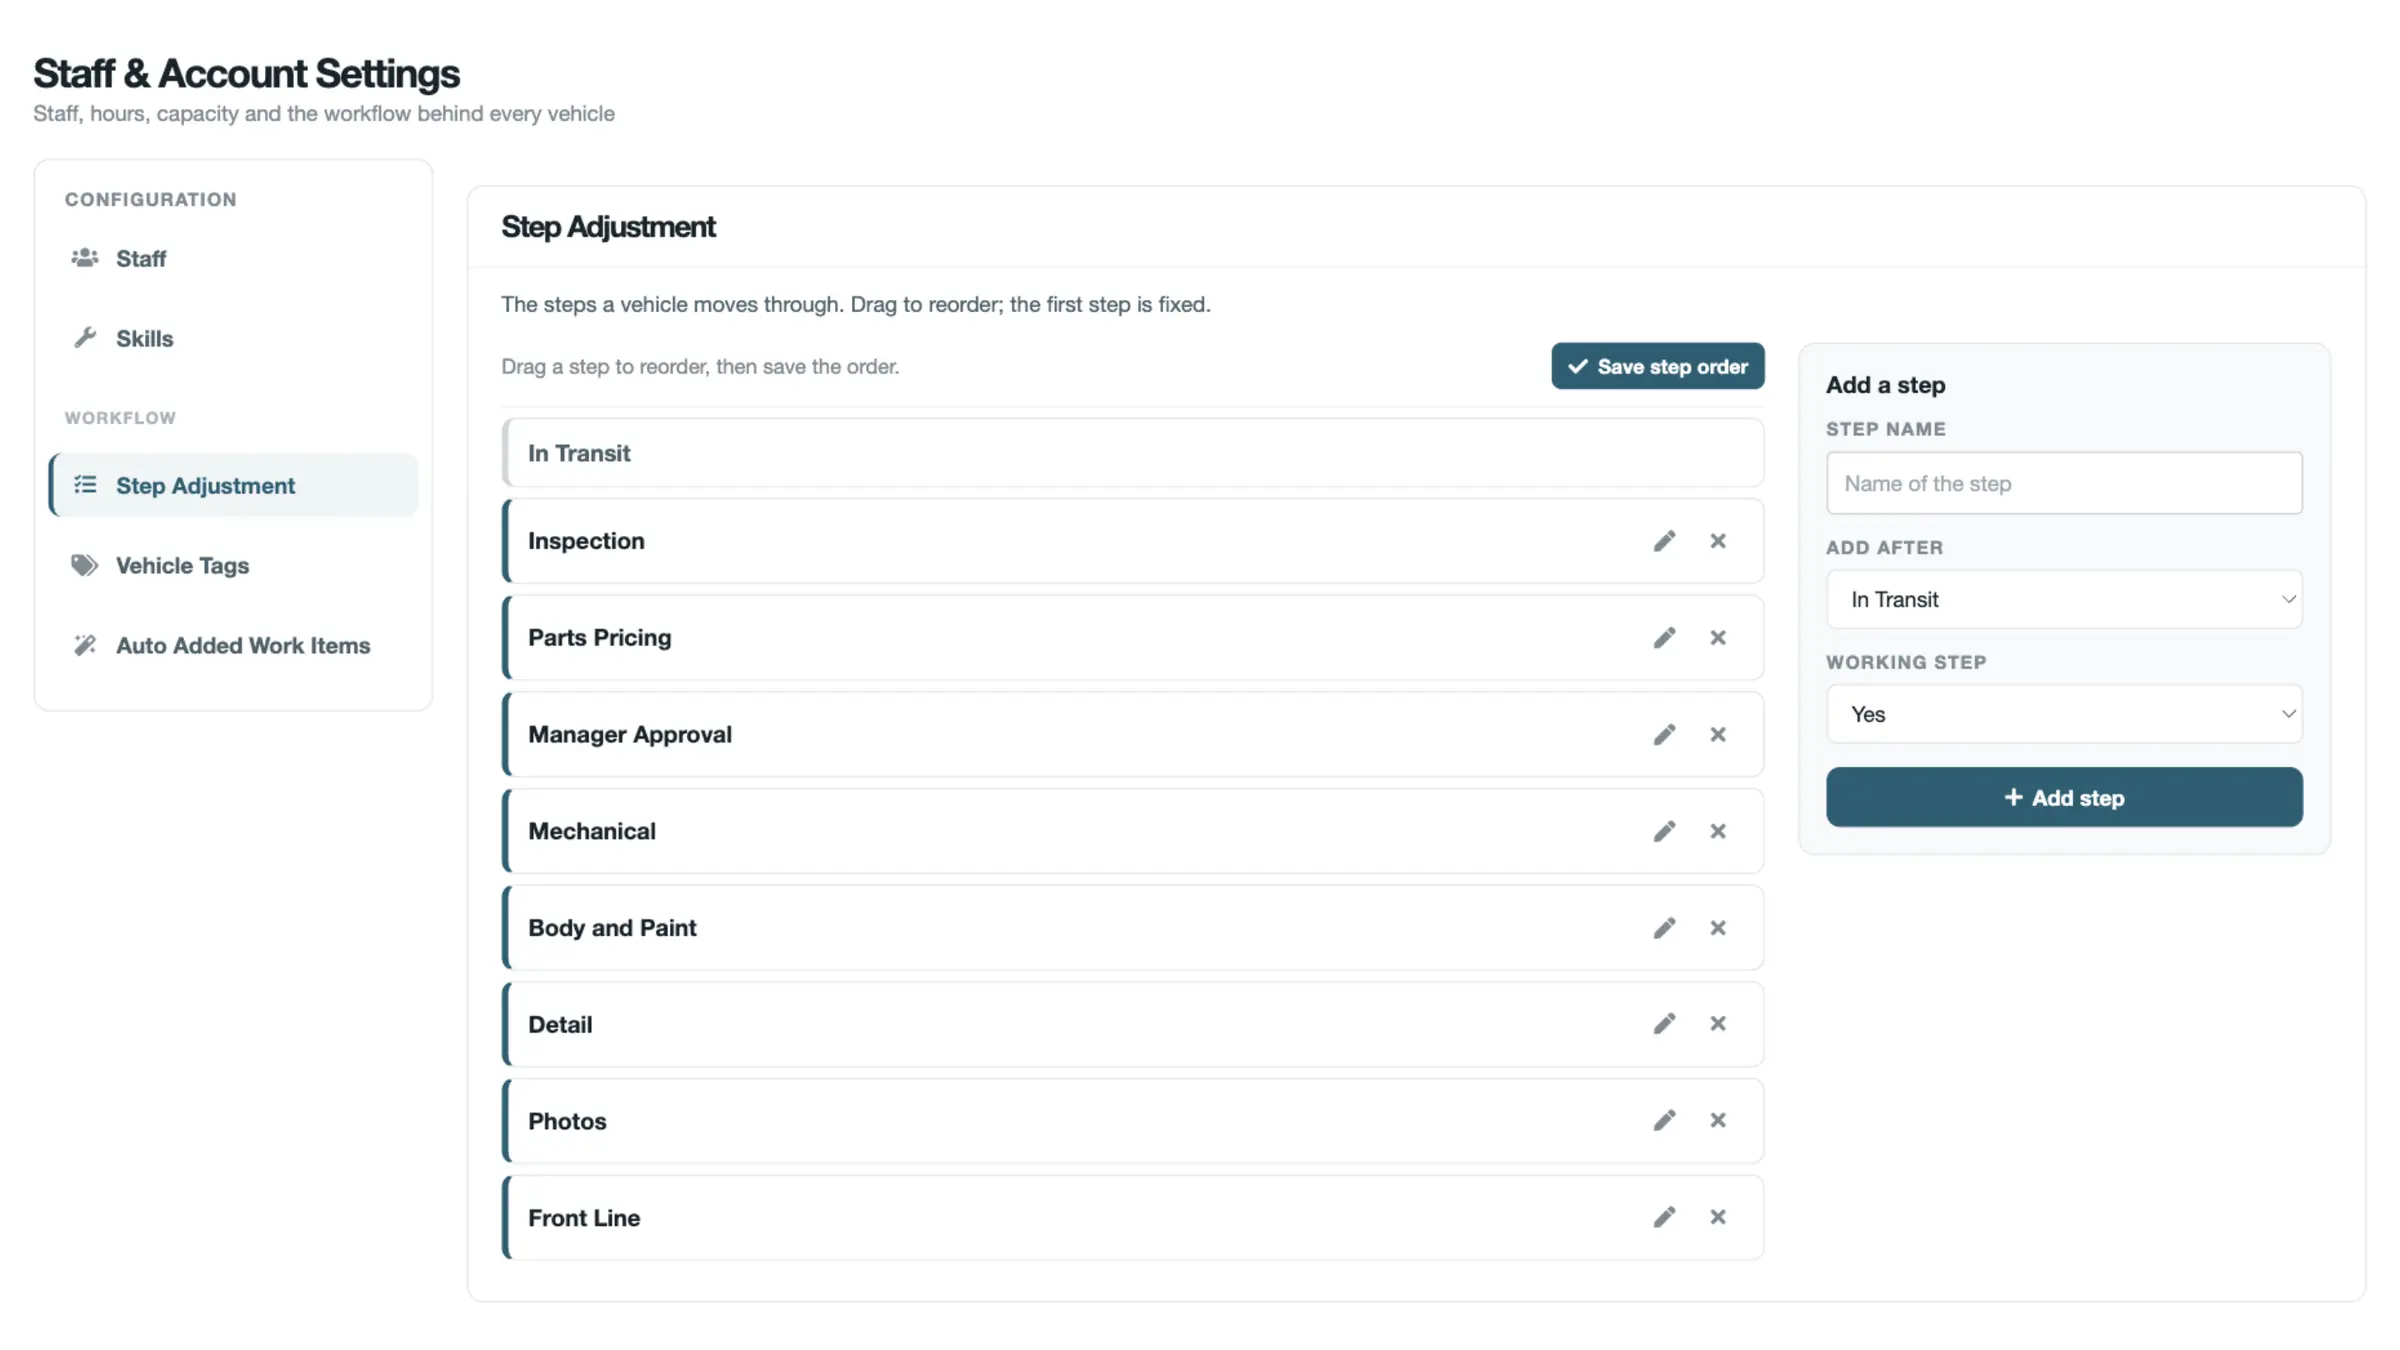Edit the Inspection step with pencil icon

[x=1664, y=541]
